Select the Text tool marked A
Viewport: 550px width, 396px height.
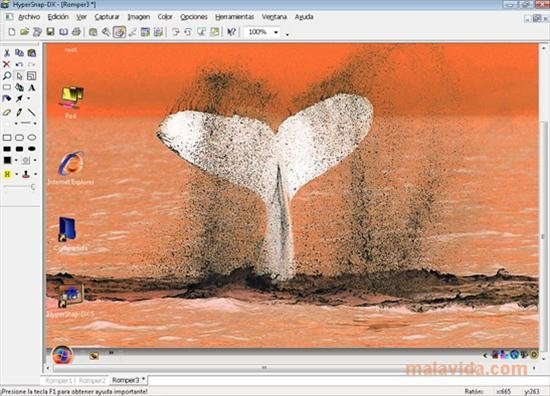32,87
